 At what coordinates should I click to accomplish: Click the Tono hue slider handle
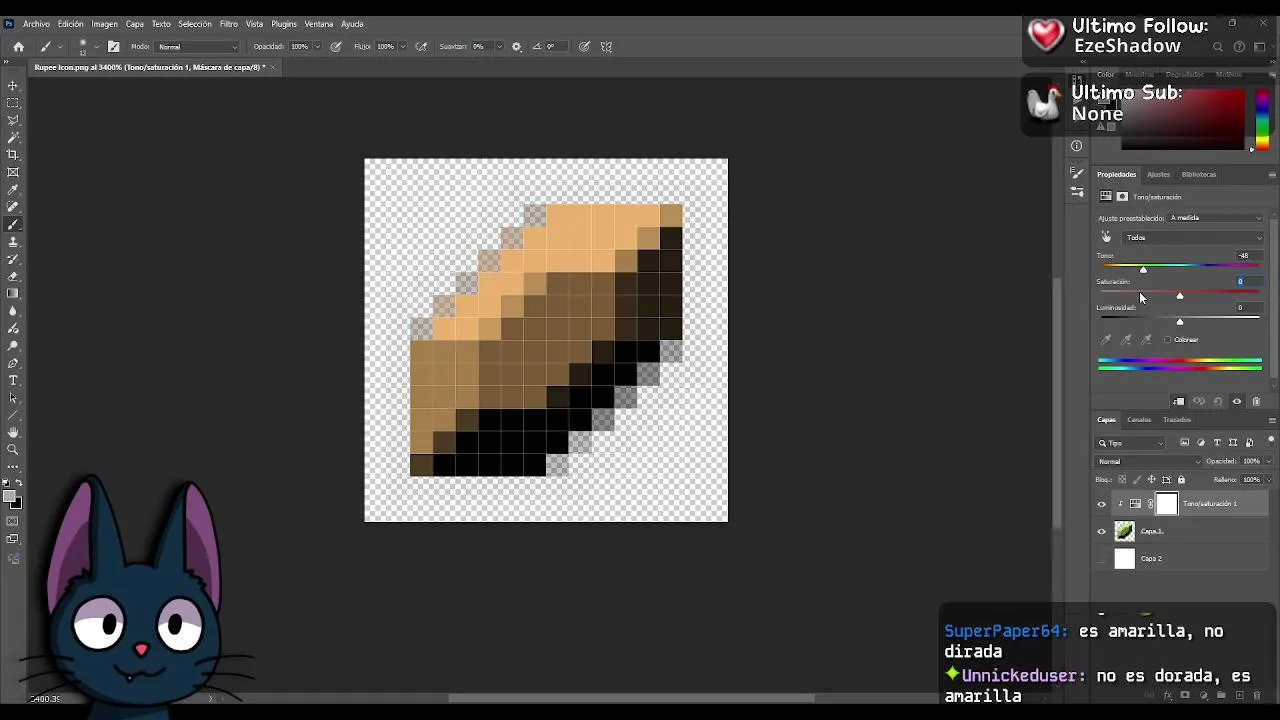tap(1143, 270)
